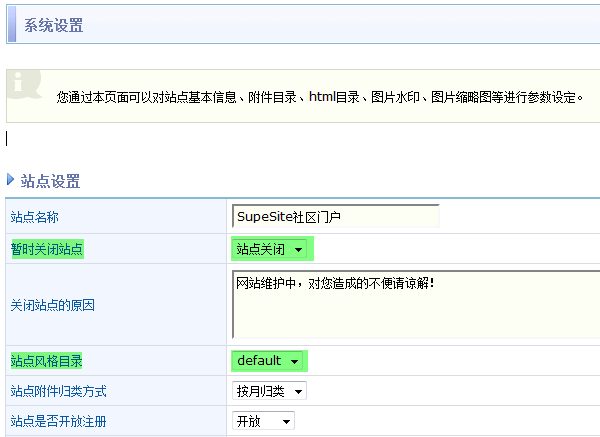Click the info banner description text
The height and width of the screenshot is (437, 600).
pyautogui.click(x=320, y=97)
